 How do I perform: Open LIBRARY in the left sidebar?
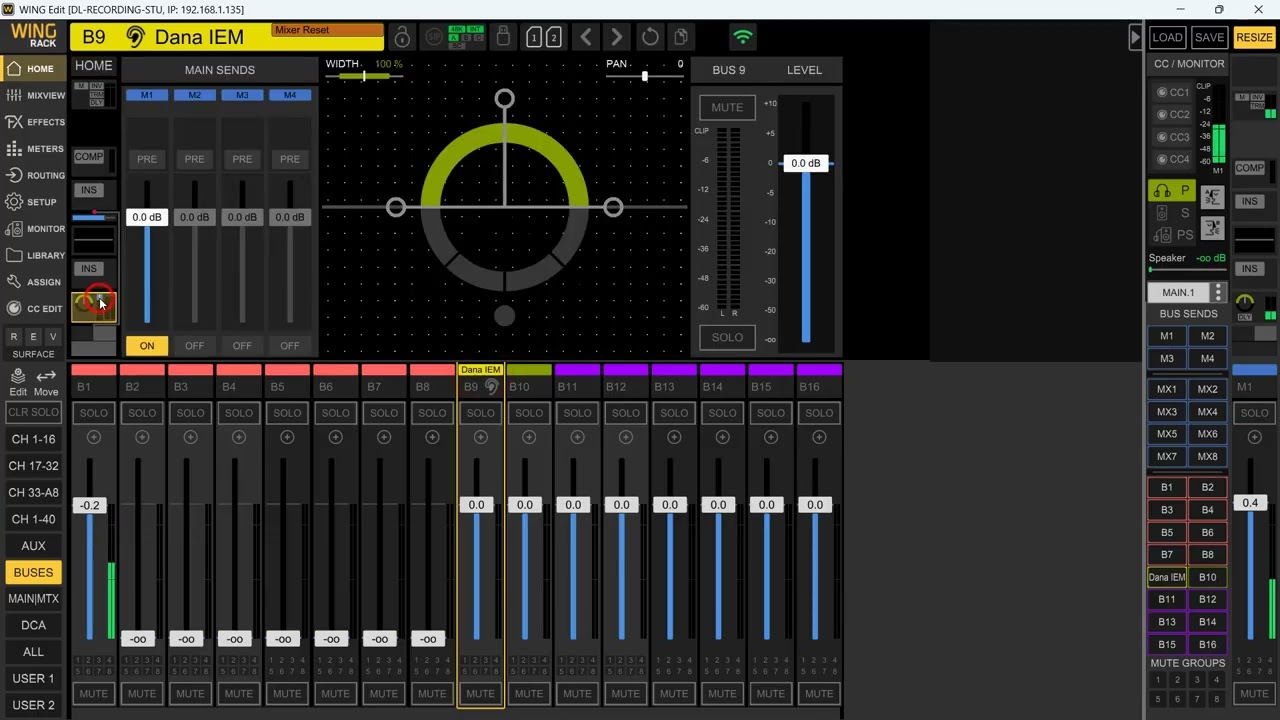tap(33, 255)
